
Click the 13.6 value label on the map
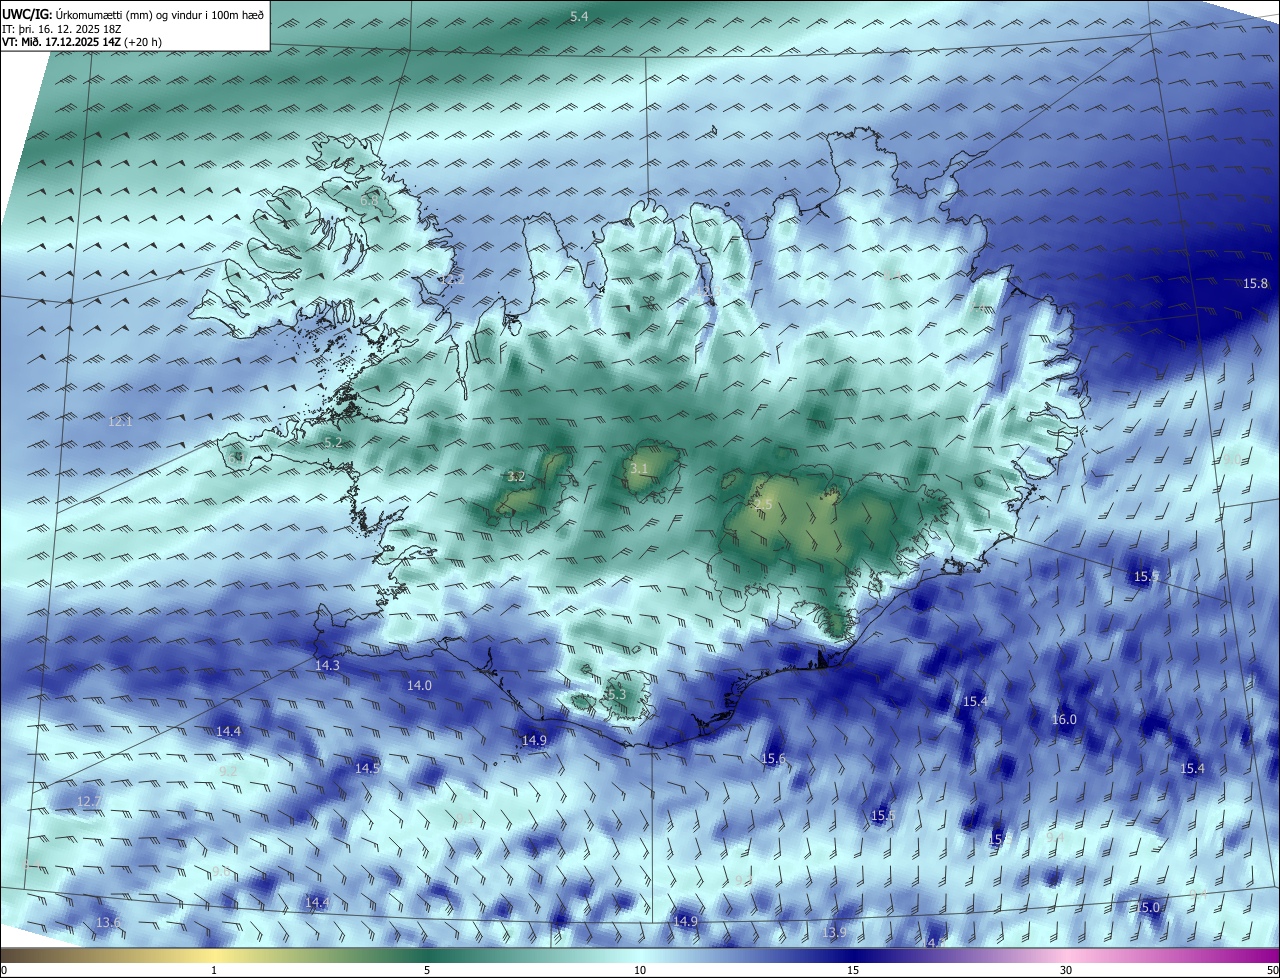coord(108,921)
